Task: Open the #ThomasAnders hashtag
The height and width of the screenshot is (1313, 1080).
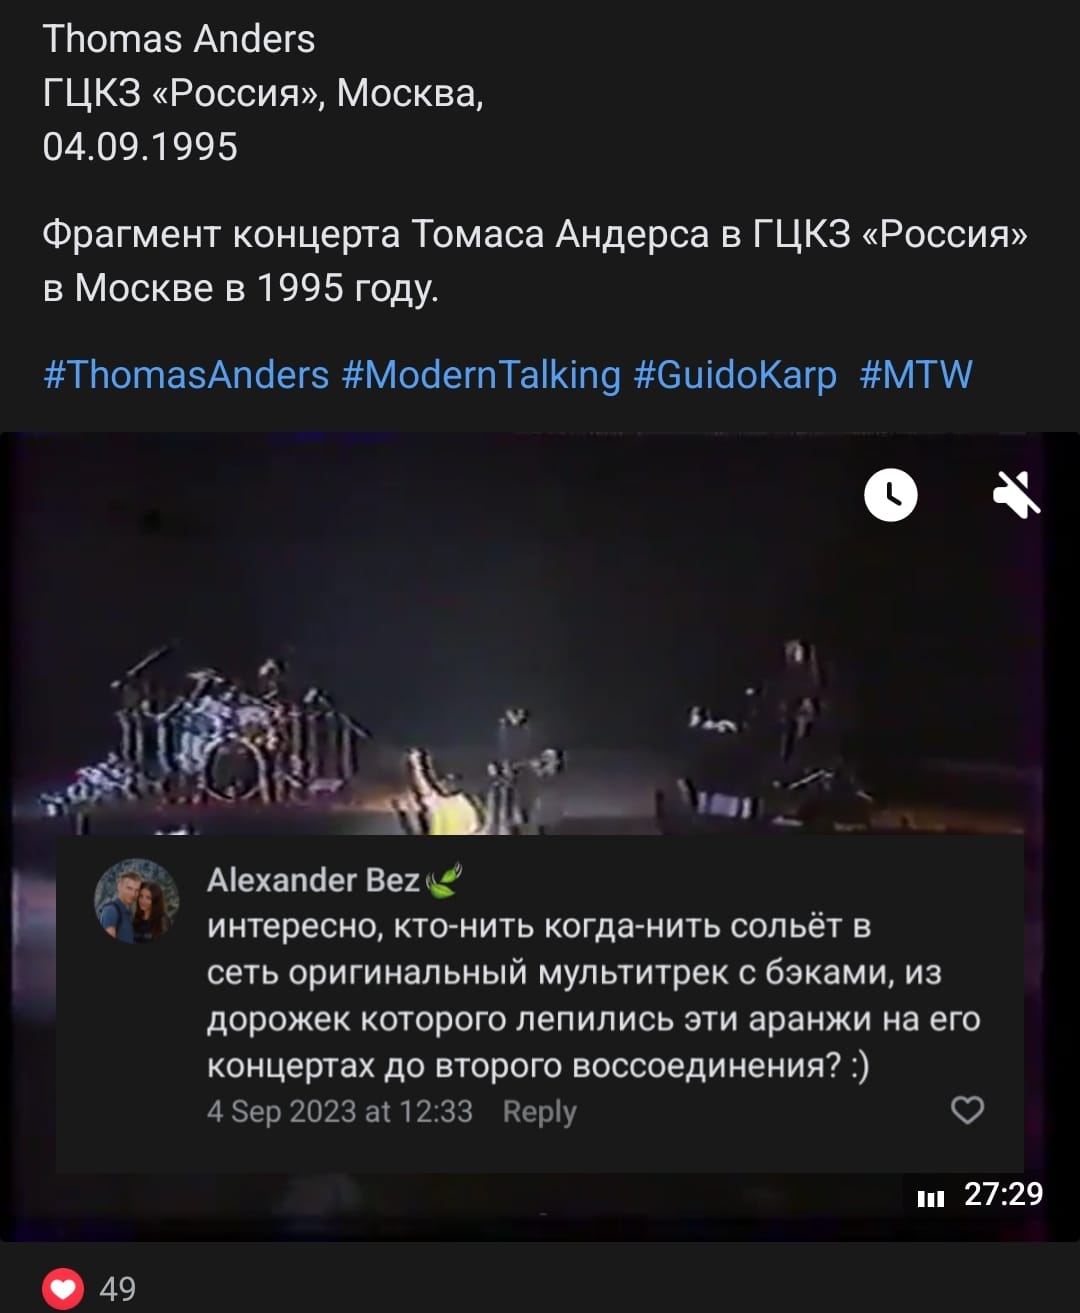Action: coord(186,375)
